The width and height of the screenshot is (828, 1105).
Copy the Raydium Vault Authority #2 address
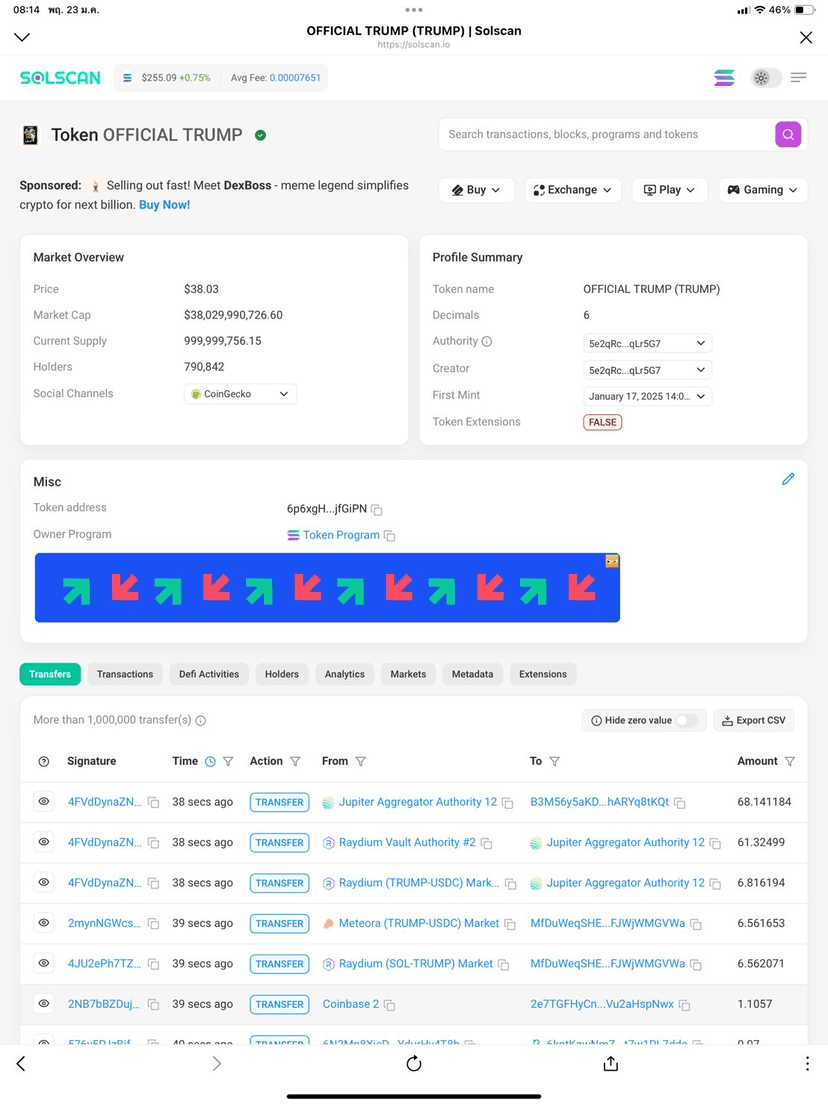(x=486, y=844)
